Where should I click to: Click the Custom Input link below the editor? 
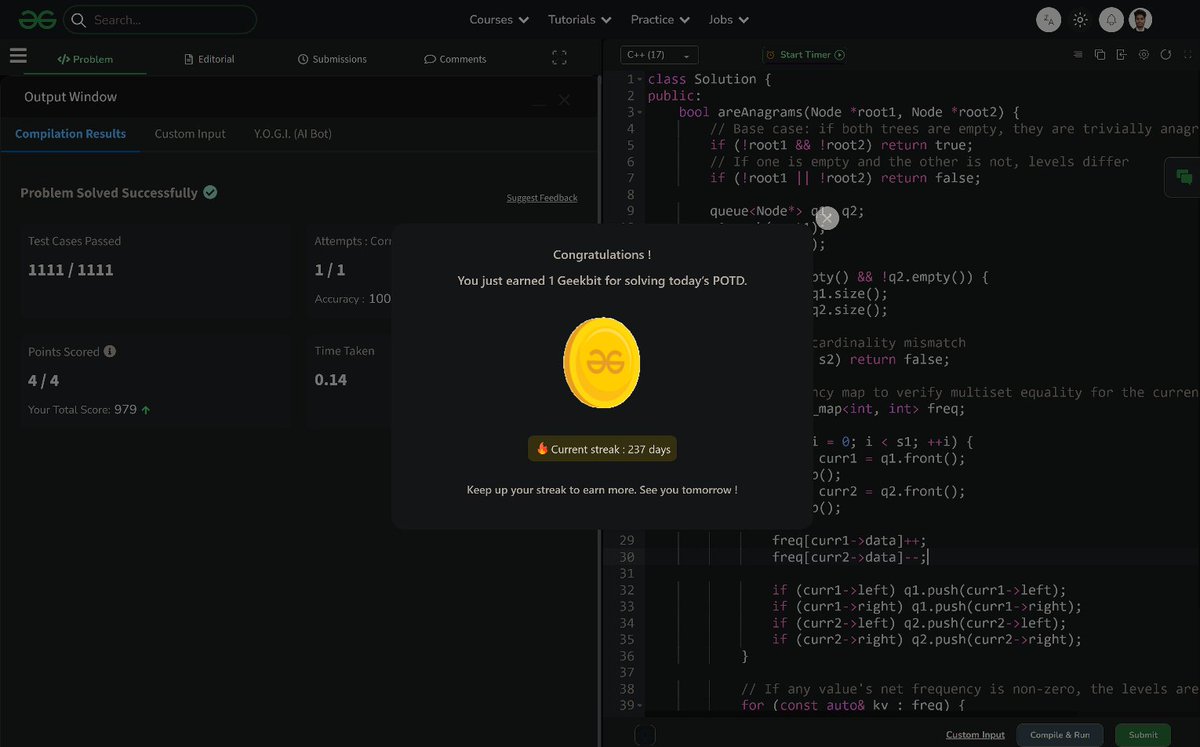975,735
